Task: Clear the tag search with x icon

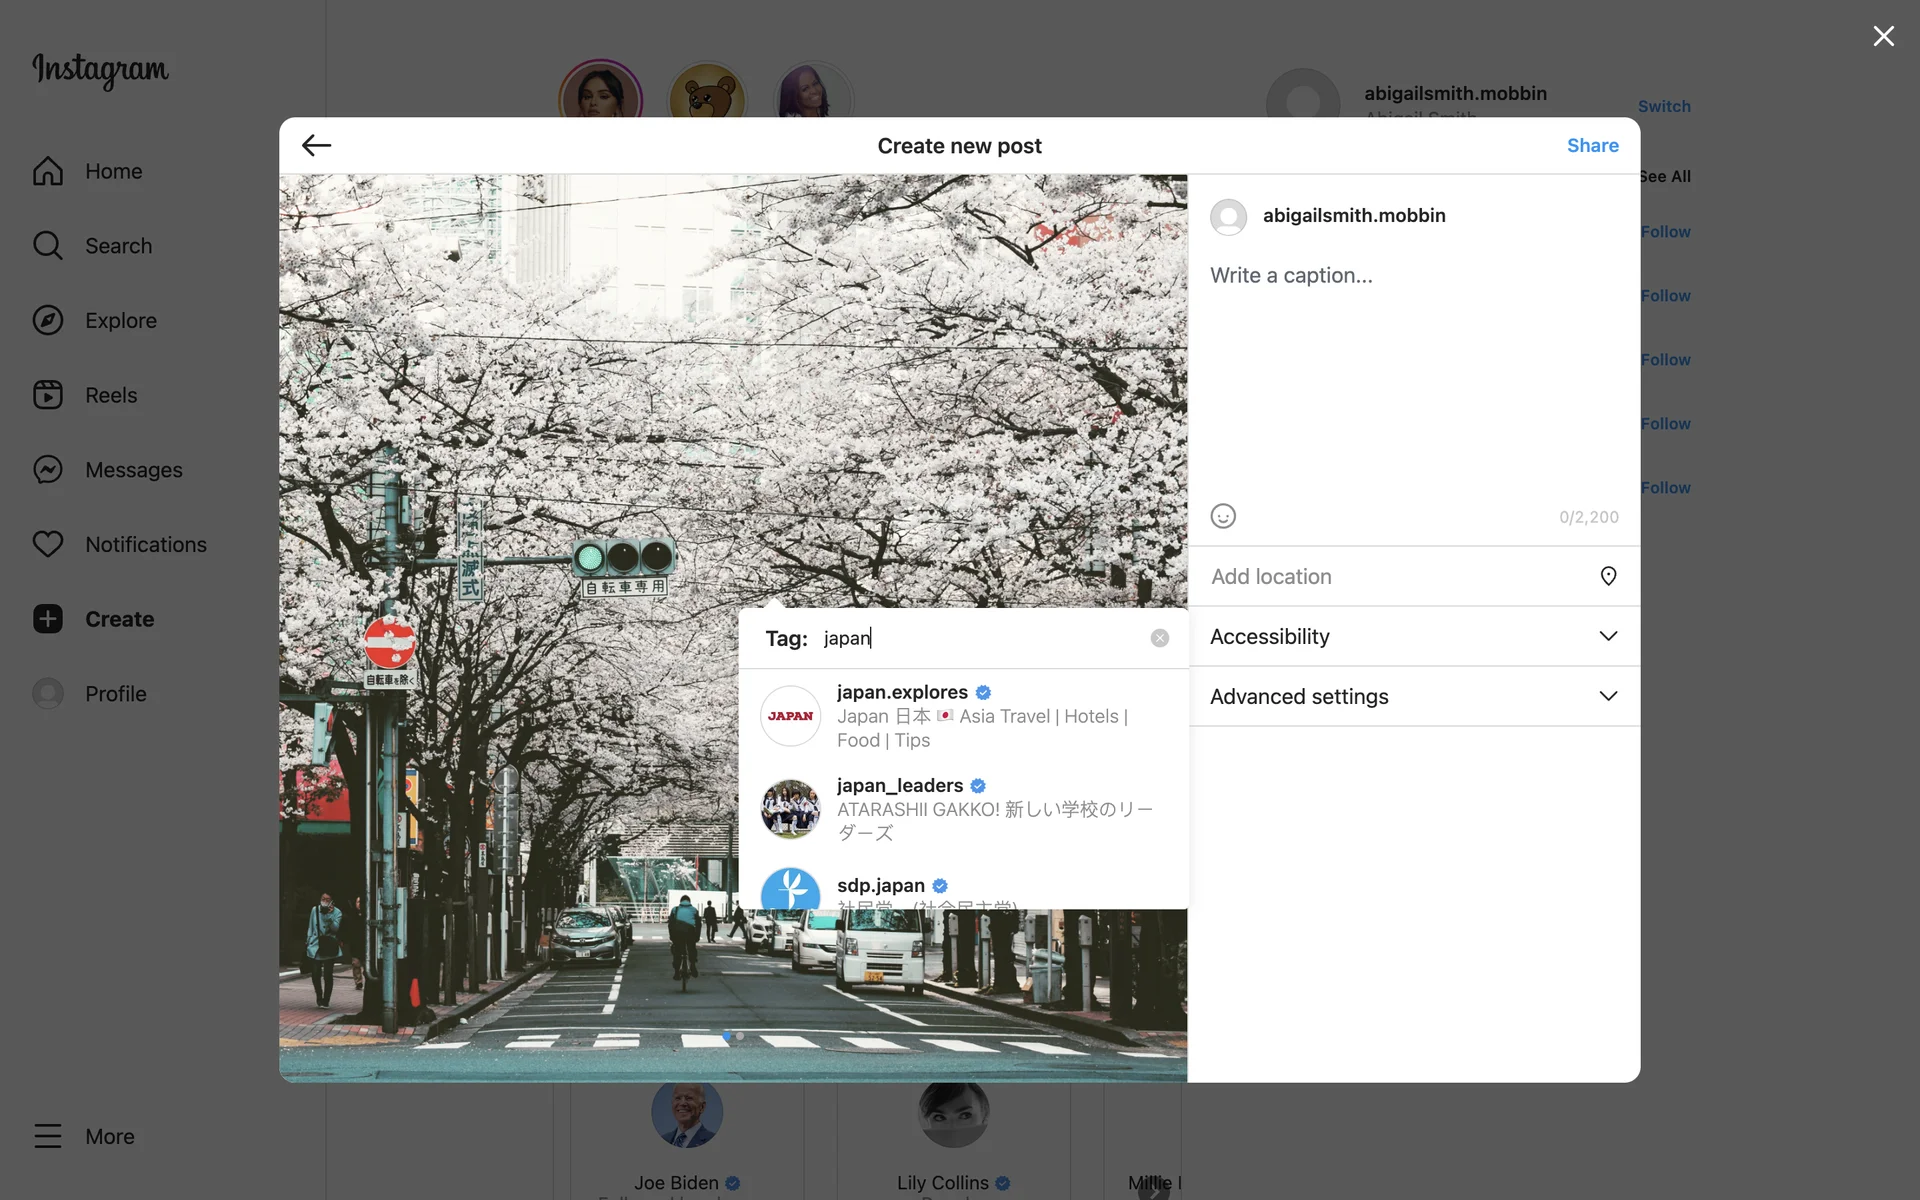Action: [x=1159, y=638]
